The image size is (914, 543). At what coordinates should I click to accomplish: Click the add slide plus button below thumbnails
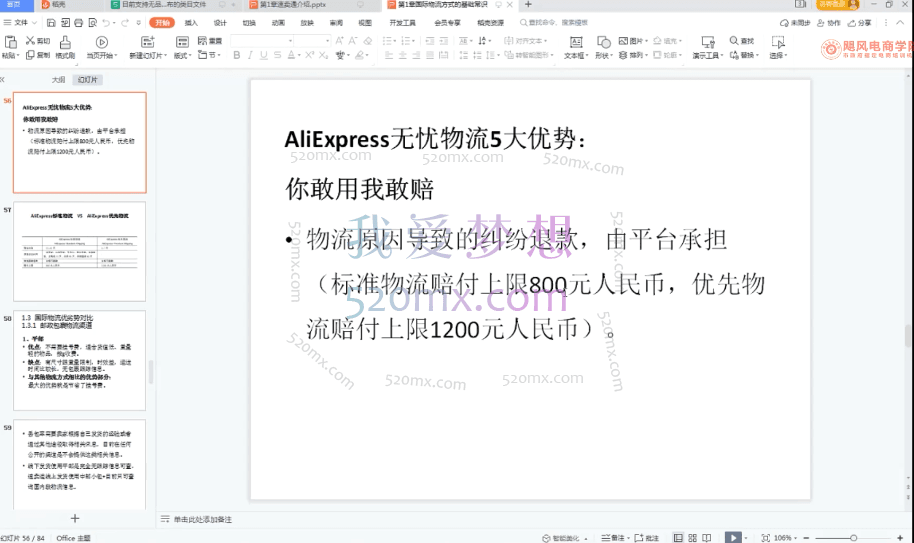click(75, 518)
